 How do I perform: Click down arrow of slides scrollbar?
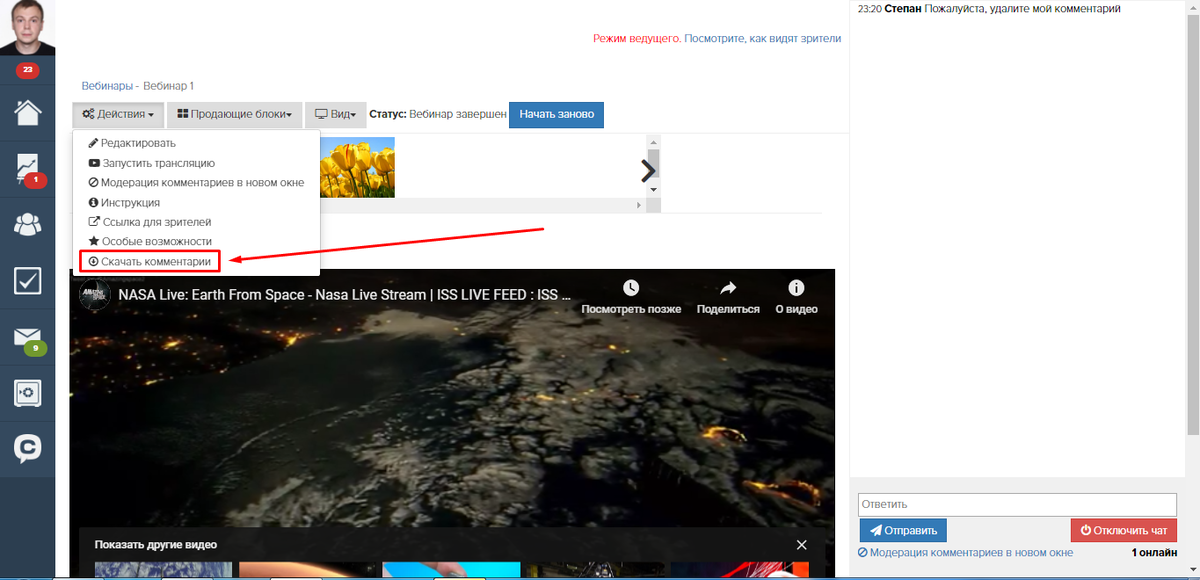point(653,189)
